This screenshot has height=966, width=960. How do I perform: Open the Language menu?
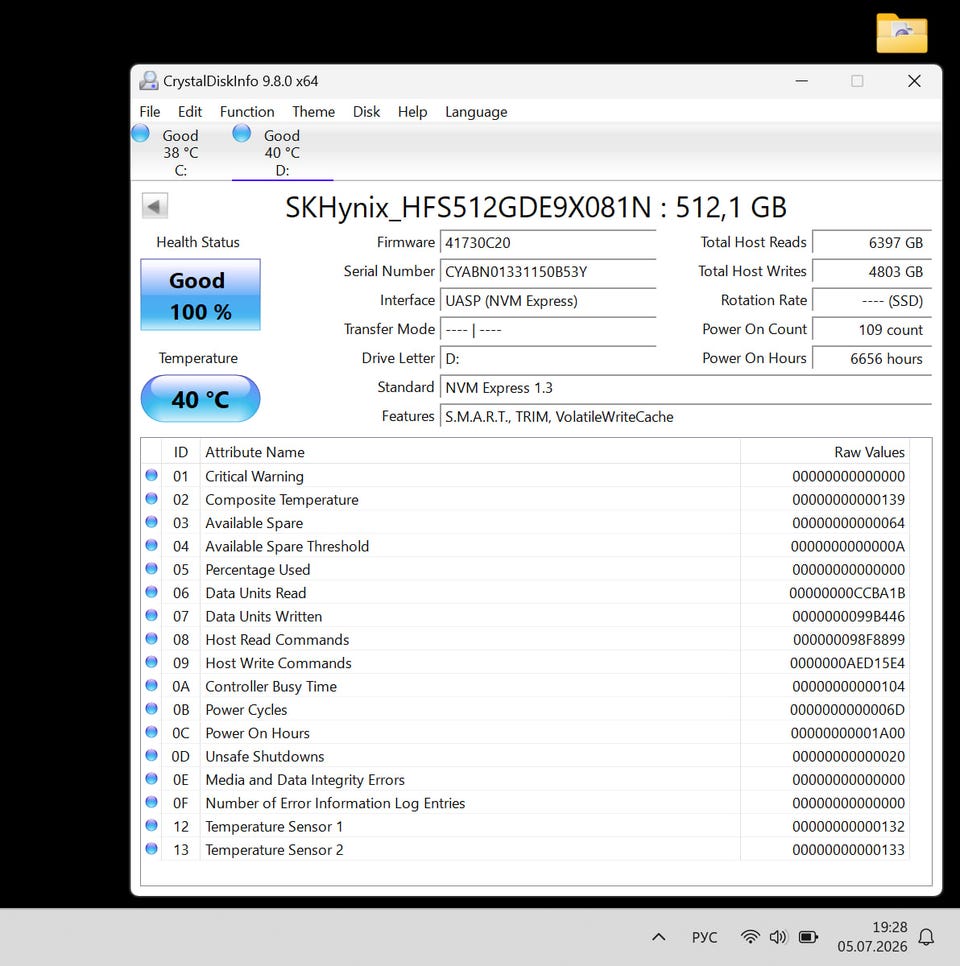(x=476, y=112)
